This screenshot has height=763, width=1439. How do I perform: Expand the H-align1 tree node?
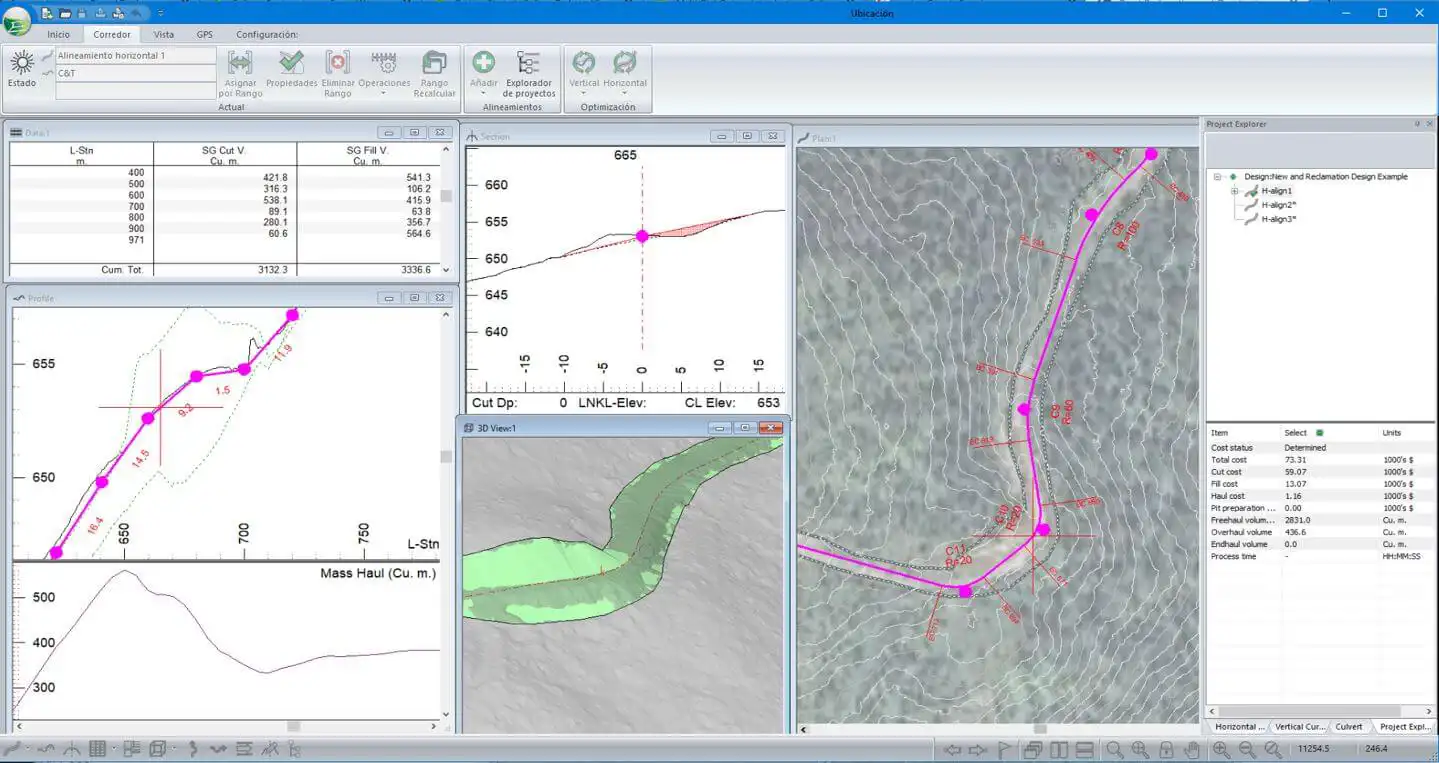click(1234, 191)
